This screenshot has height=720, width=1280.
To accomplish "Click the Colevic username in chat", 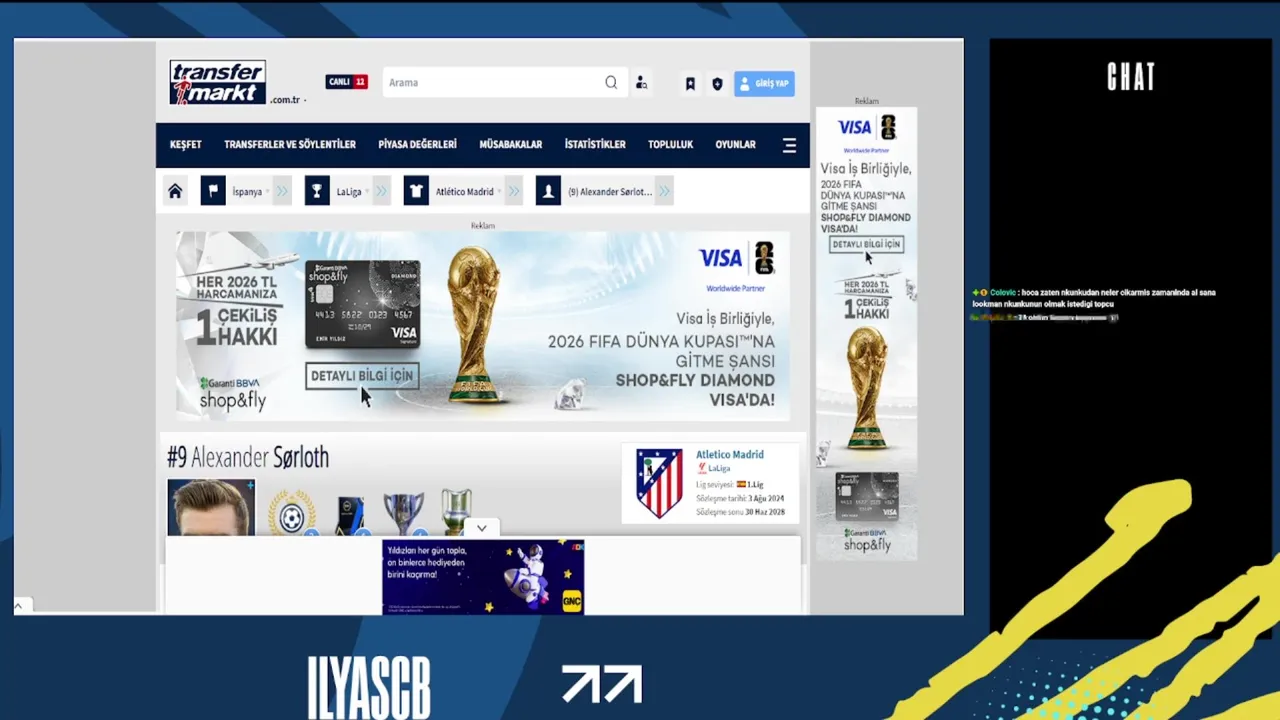I will pyautogui.click(x=1002, y=293).
